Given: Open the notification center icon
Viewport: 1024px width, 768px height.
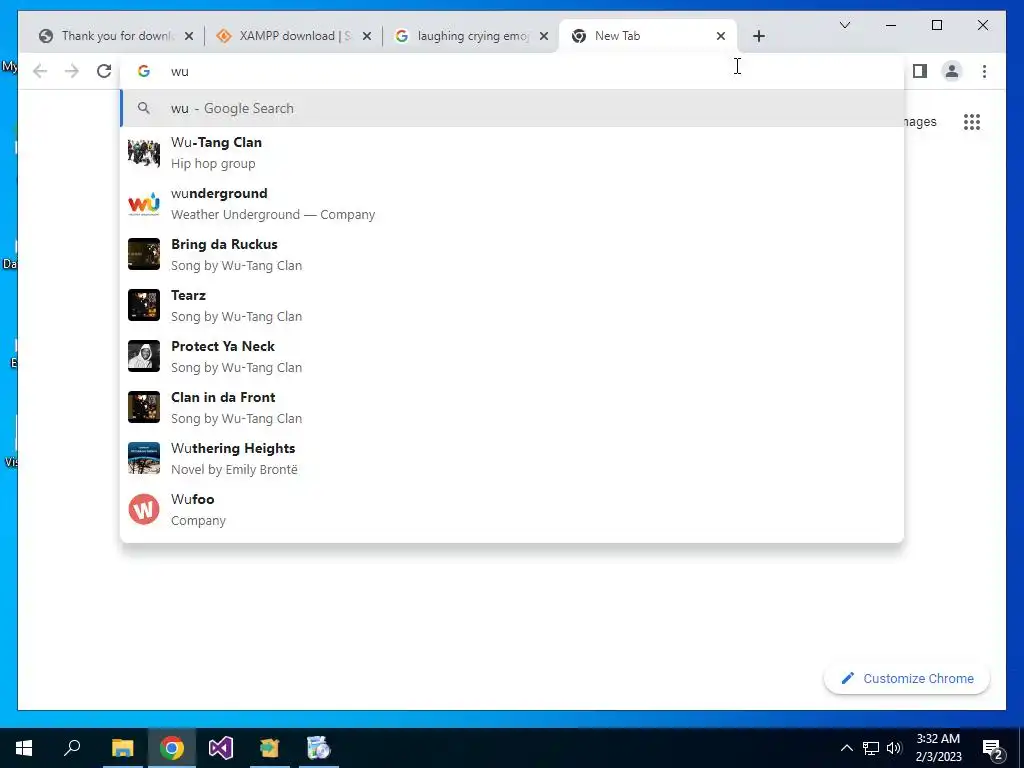Looking at the screenshot, I should pos(993,749).
